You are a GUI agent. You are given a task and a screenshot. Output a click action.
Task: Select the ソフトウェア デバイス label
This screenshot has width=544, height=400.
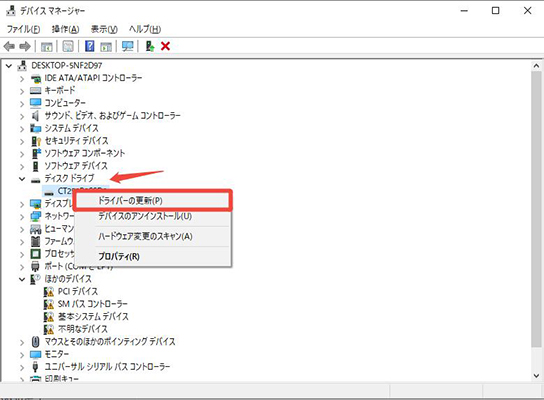click(x=76, y=165)
